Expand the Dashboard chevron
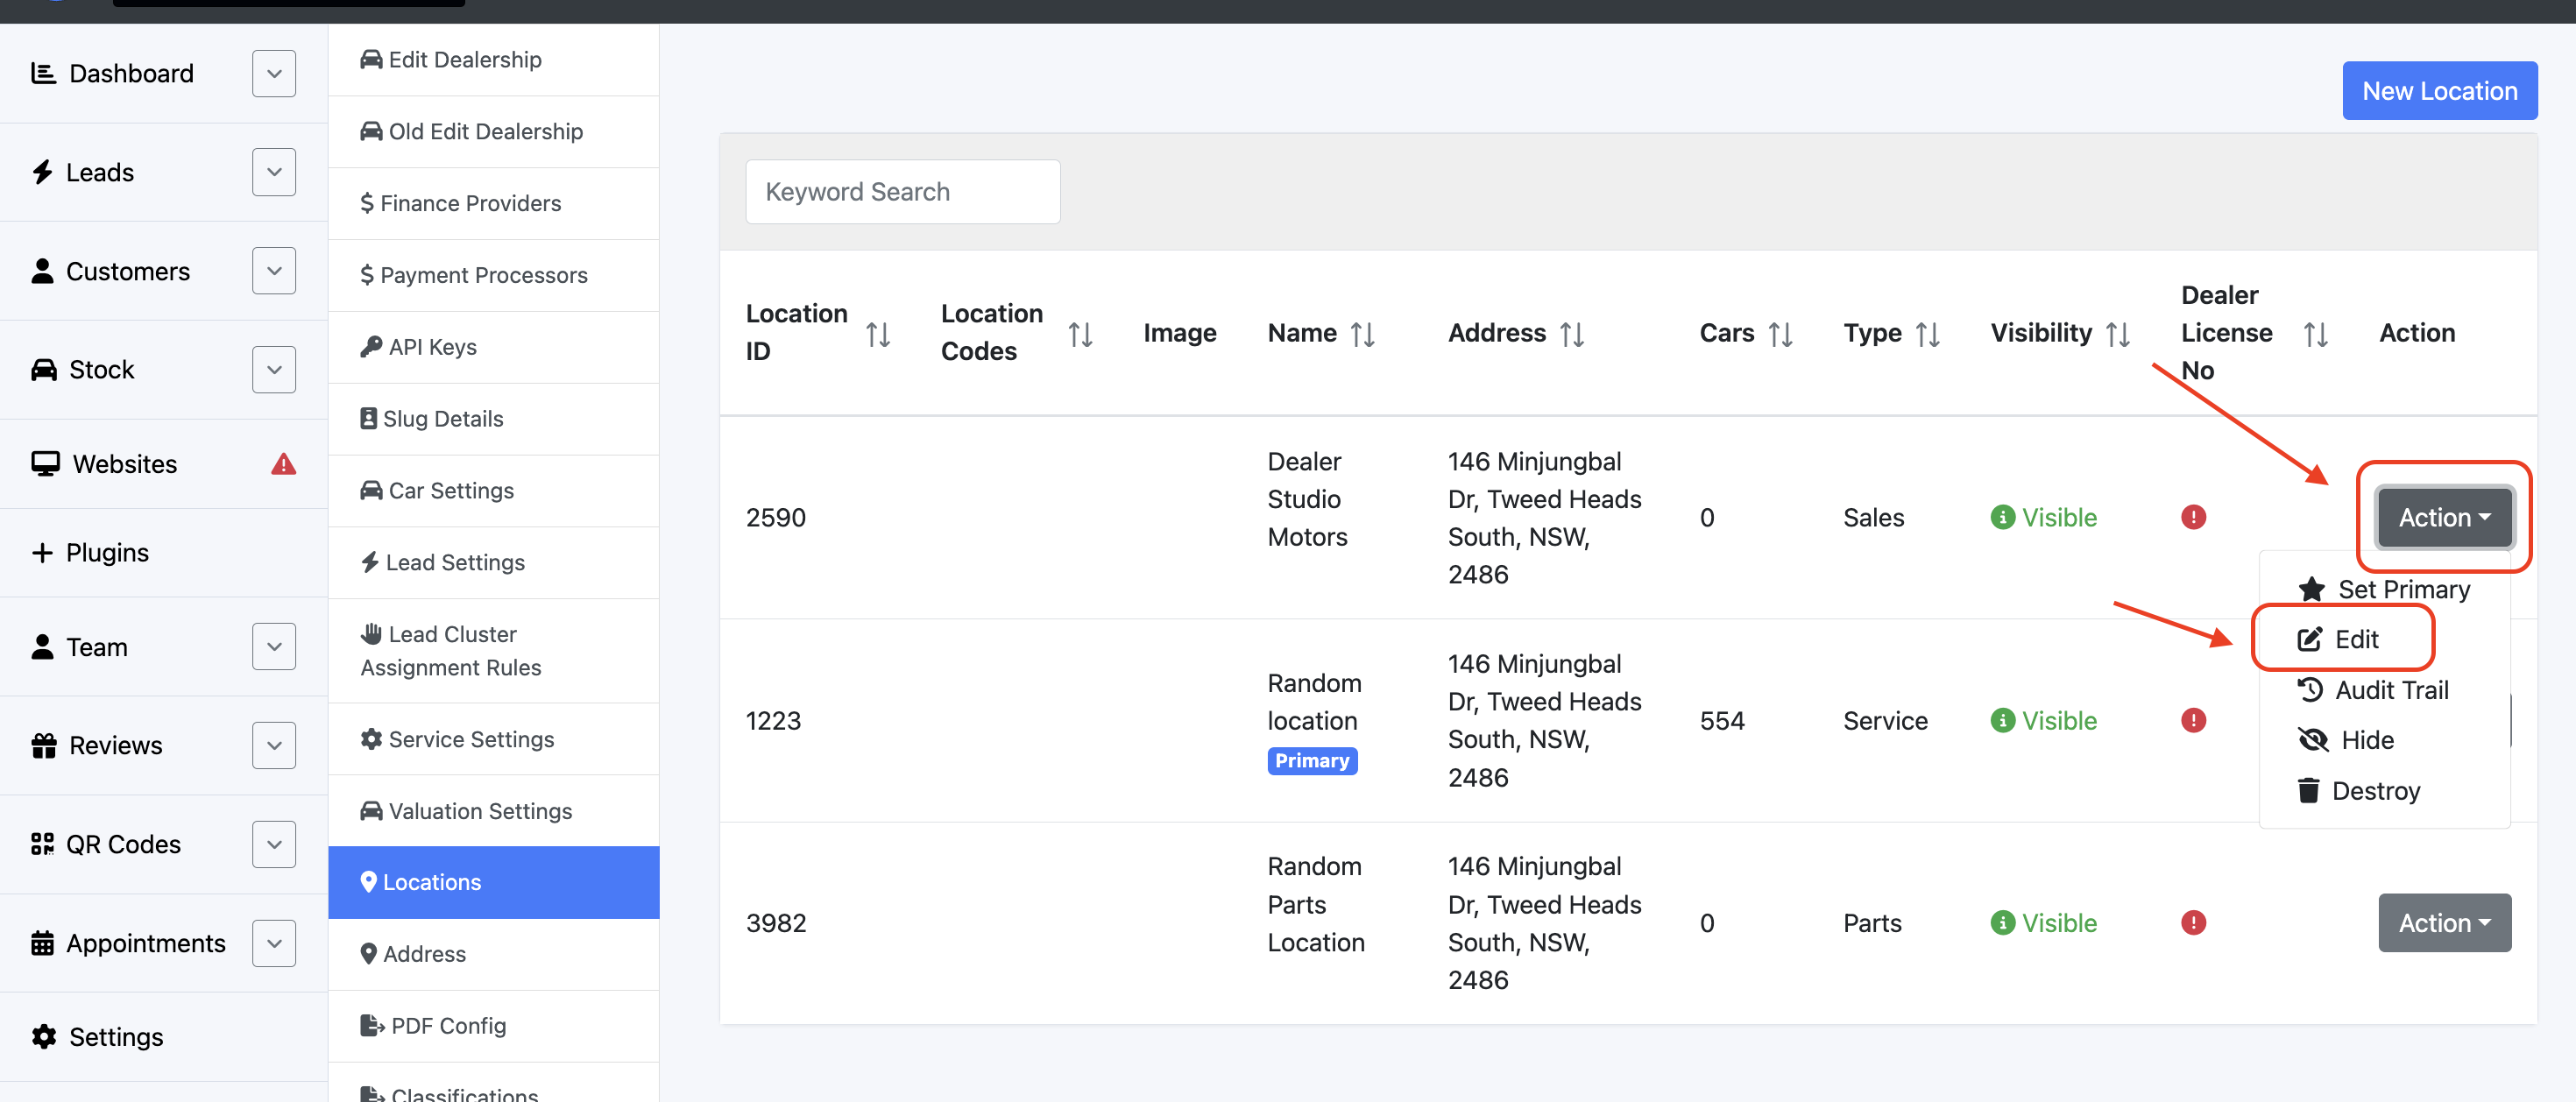Viewport: 2576px width, 1102px height. tap(274, 74)
